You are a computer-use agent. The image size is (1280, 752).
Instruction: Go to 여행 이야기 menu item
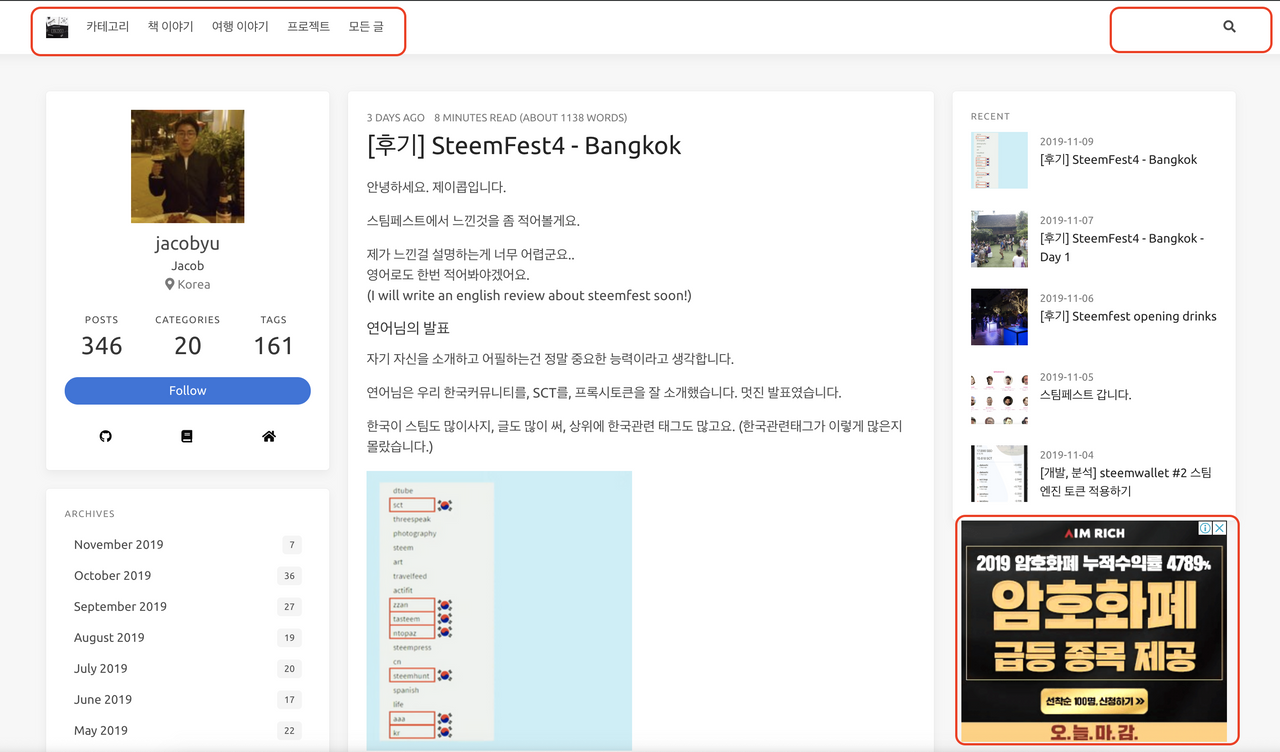pyautogui.click(x=240, y=27)
